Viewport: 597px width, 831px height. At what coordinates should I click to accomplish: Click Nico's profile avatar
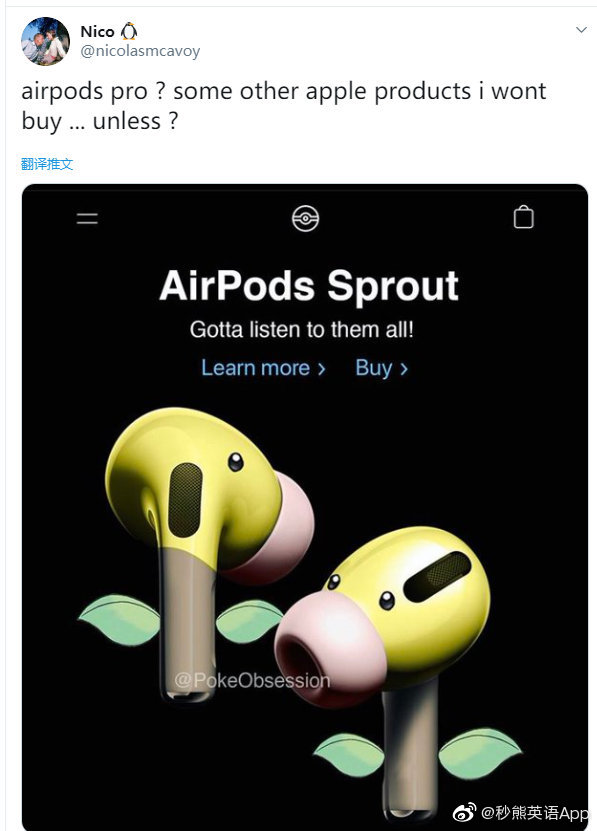(45, 41)
